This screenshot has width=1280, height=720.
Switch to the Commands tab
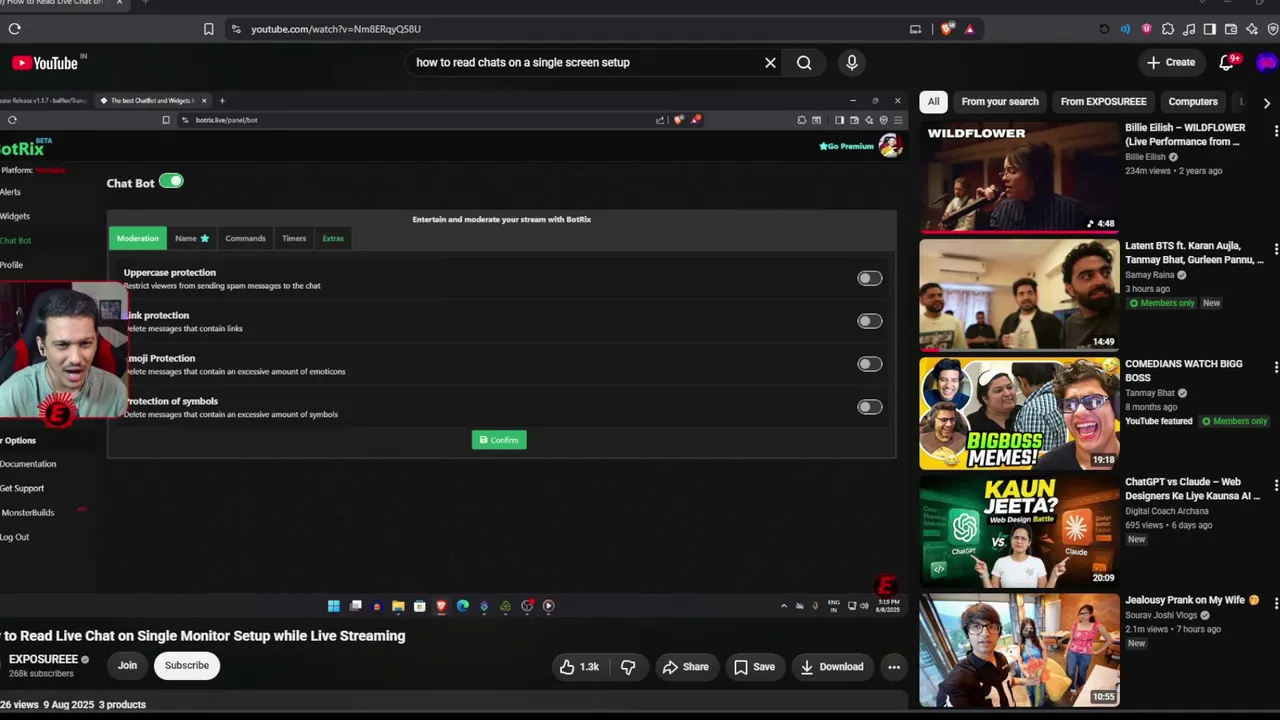[245, 238]
